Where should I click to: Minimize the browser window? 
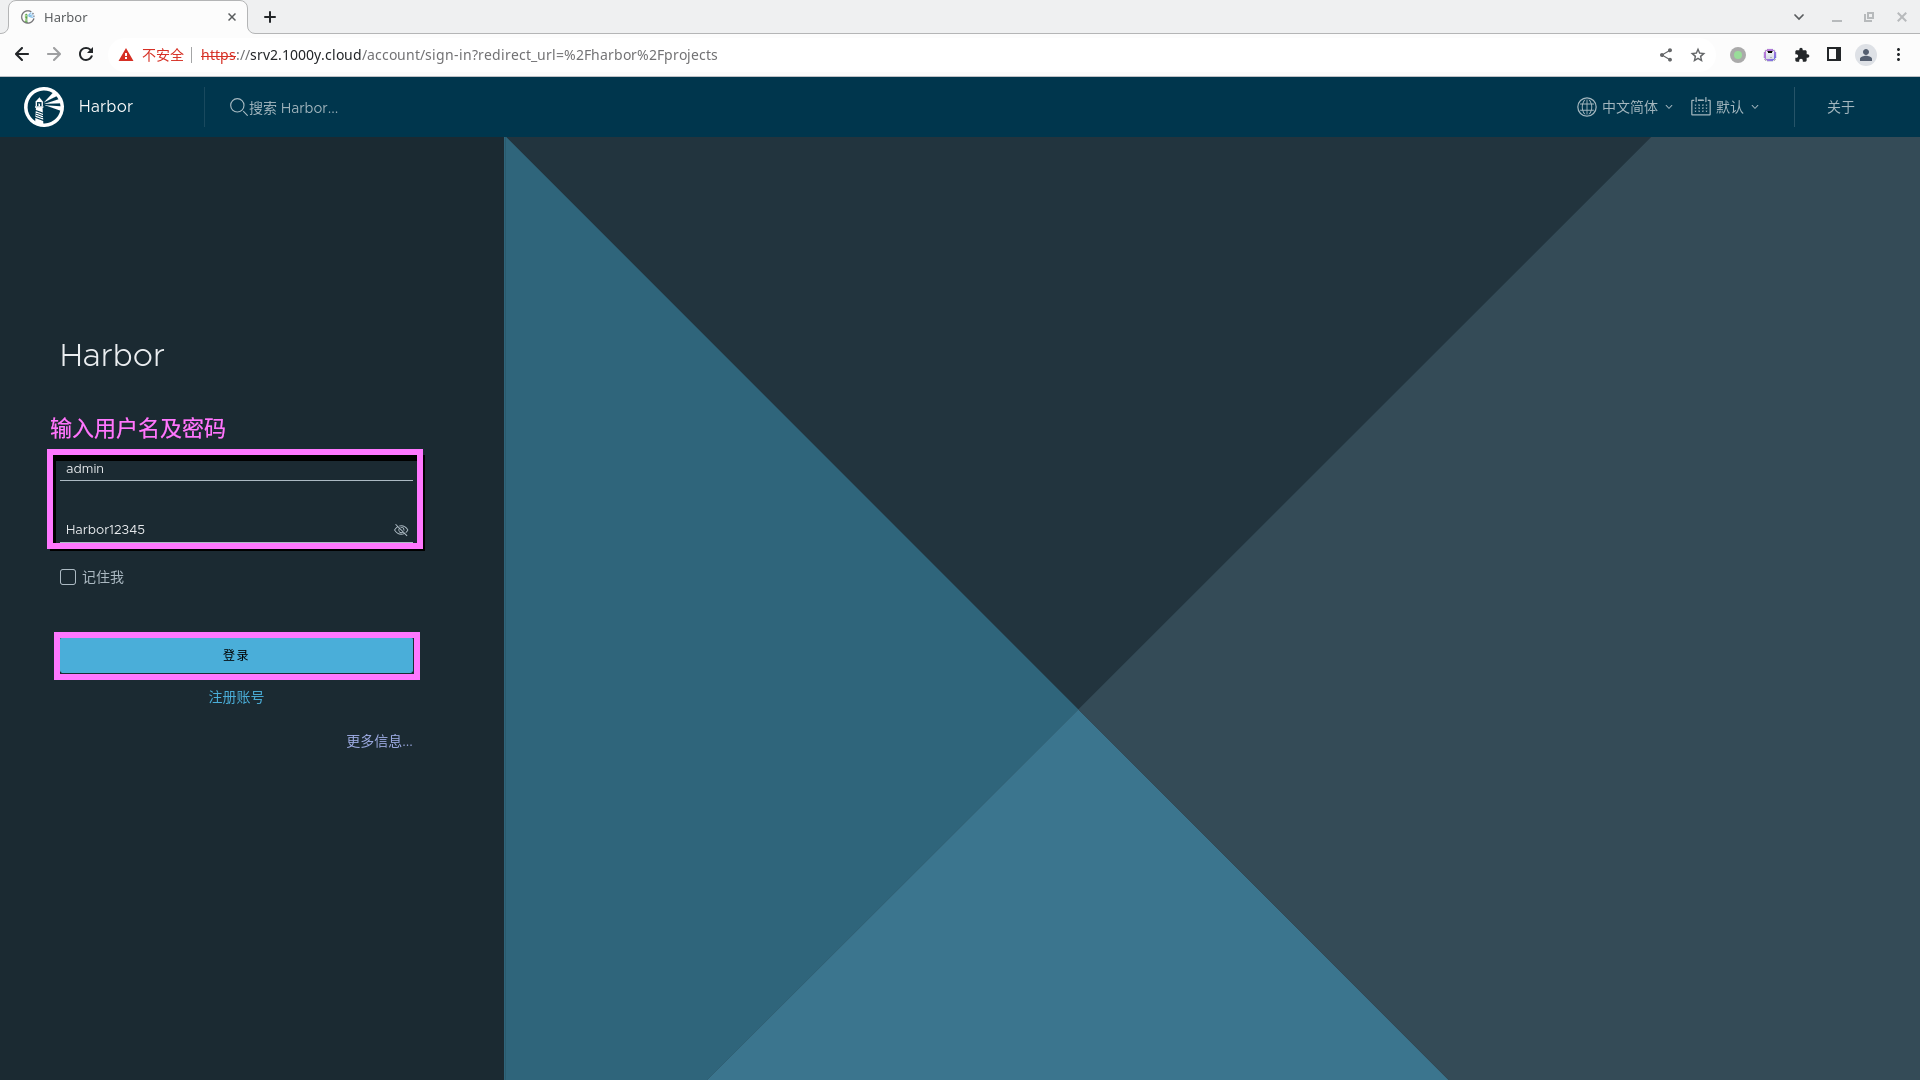[1837, 17]
